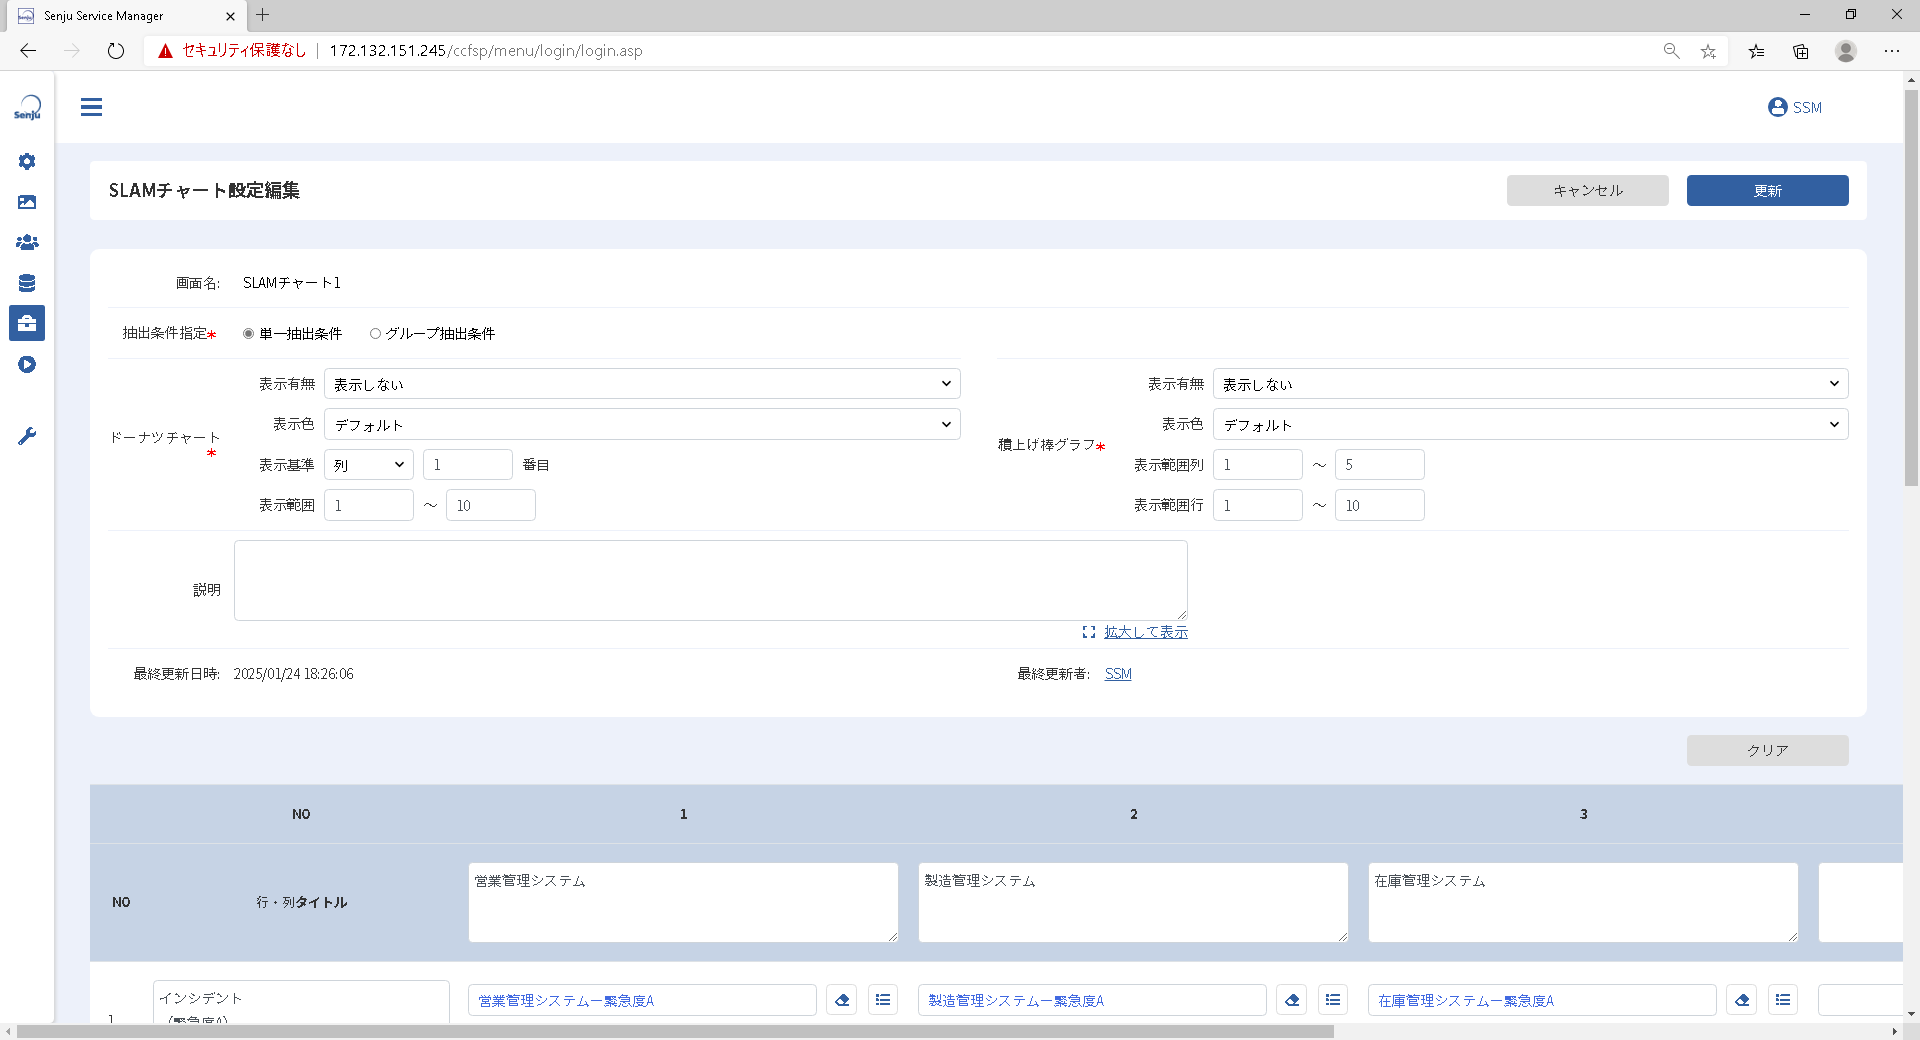Select 単一抽出条件 radio button
Screen dimensions: 1920x1040
point(248,334)
